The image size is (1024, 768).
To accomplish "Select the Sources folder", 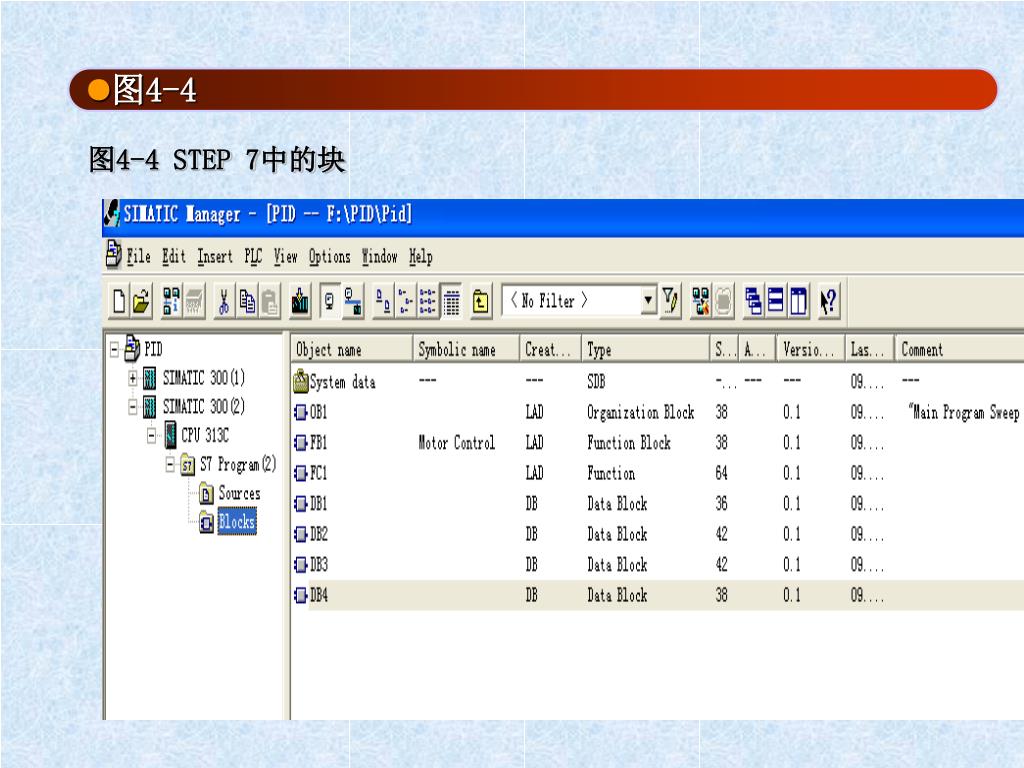I will click(239, 493).
